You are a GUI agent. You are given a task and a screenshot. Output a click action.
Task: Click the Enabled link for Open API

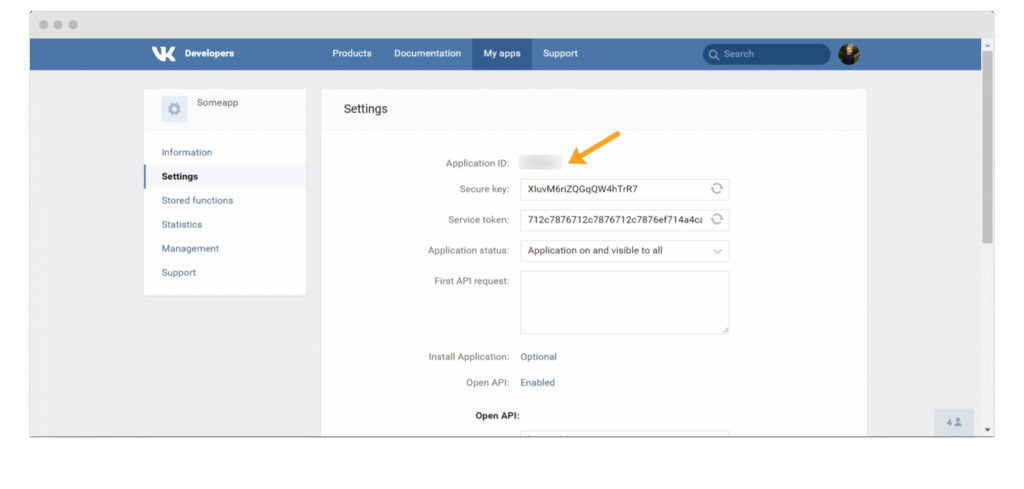pyautogui.click(x=537, y=383)
